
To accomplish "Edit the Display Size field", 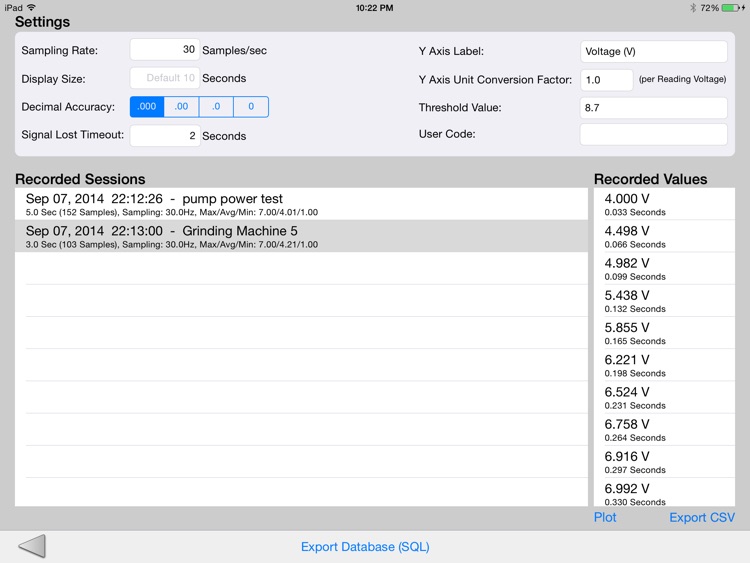I will click(165, 78).
